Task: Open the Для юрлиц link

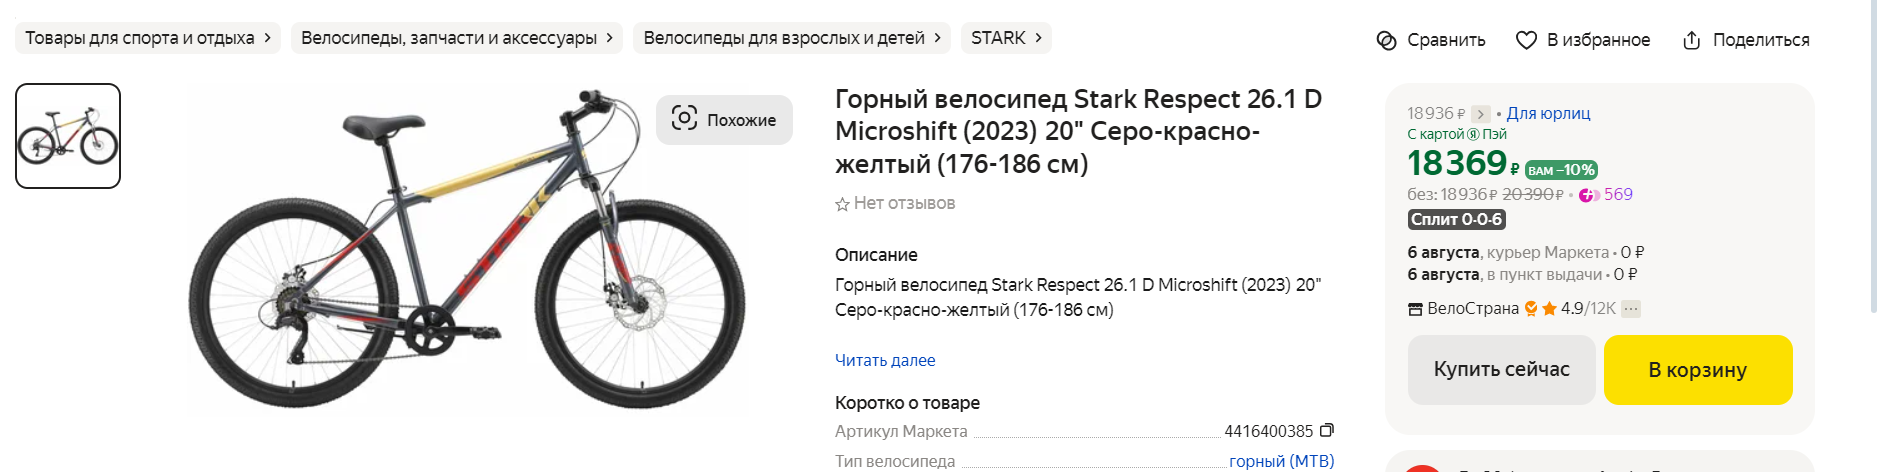Action: [x=1548, y=114]
